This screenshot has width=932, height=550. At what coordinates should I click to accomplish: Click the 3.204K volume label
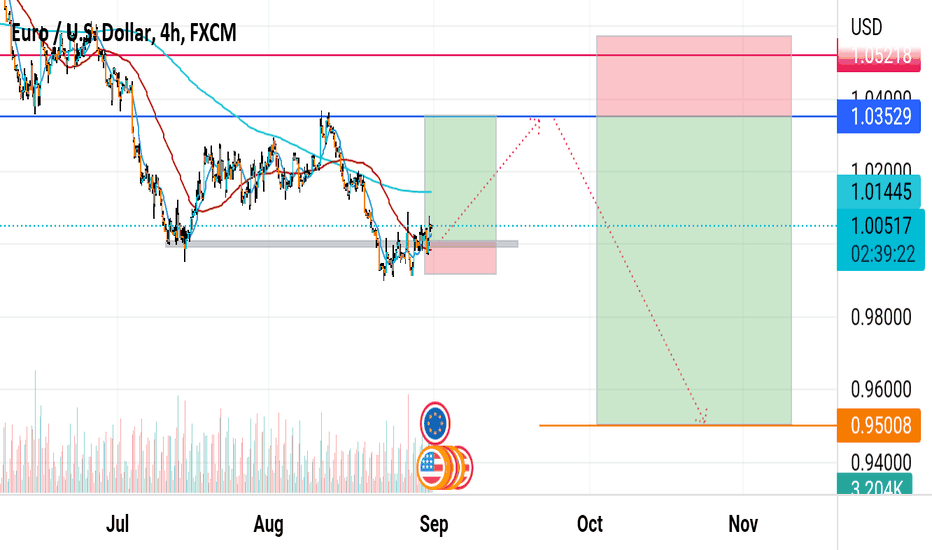879,484
